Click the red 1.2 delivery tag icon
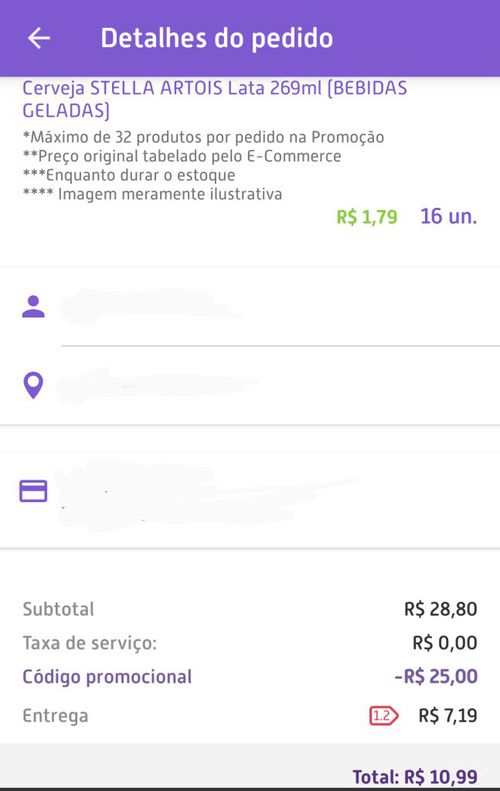500x791 pixels. pos(383,715)
